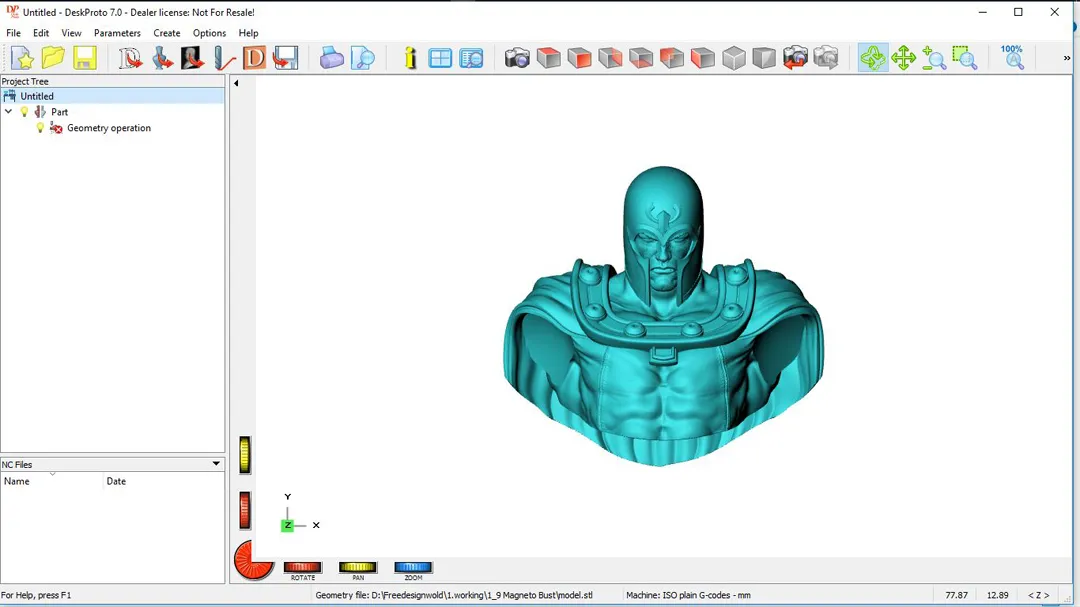Open the View menu
1080x607 pixels.
(x=71, y=33)
